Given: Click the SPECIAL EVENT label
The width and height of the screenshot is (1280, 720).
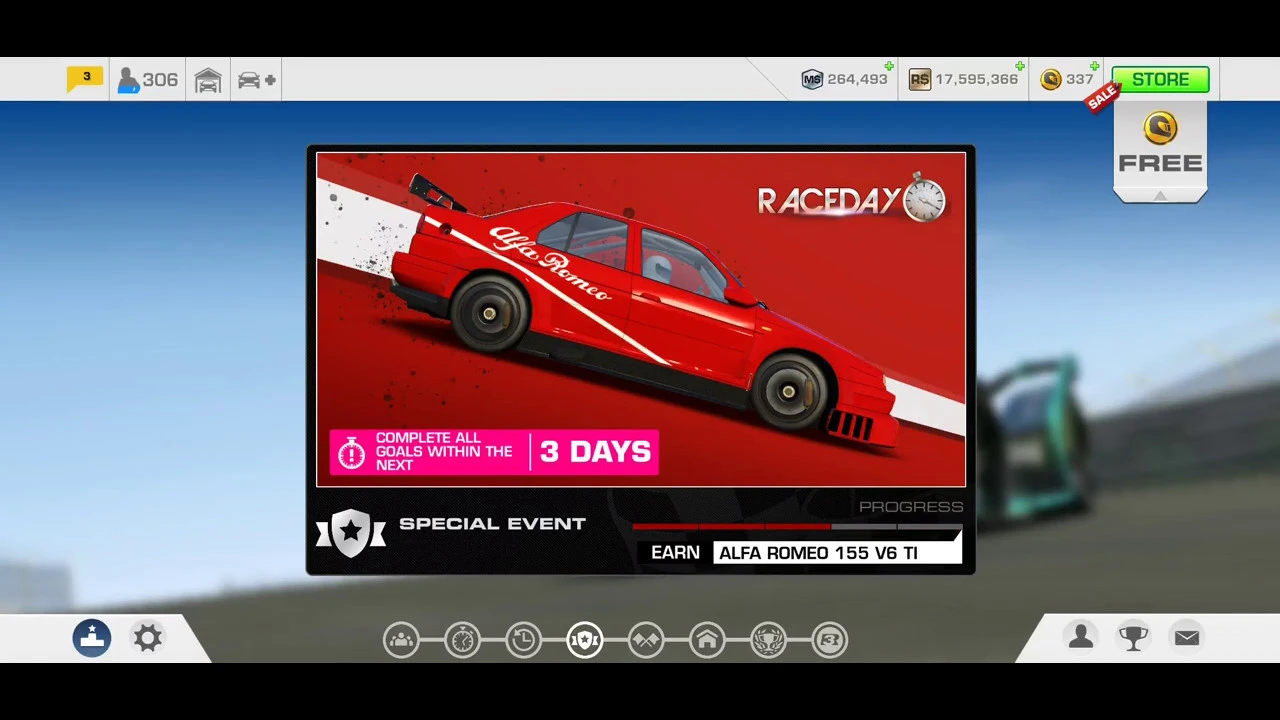Looking at the screenshot, I should click(x=492, y=523).
